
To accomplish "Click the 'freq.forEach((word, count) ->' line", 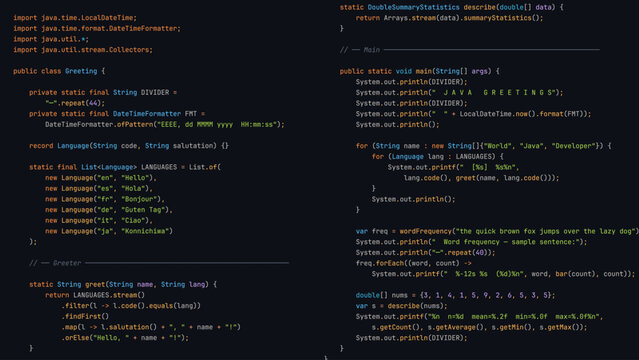I will 413,263.
